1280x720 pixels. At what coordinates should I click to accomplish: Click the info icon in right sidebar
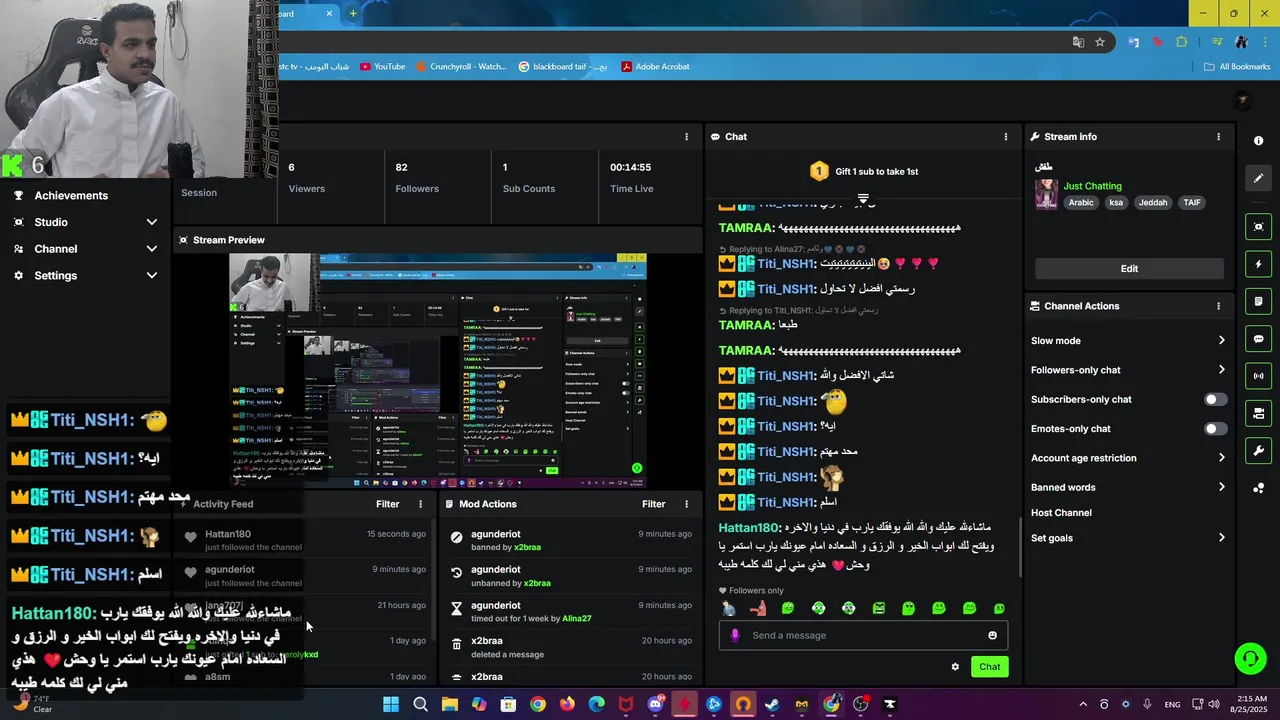1259,141
